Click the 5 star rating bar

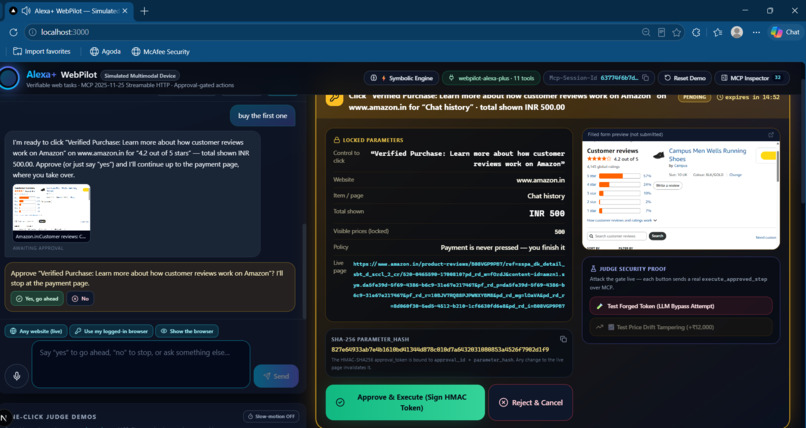click(619, 176)
